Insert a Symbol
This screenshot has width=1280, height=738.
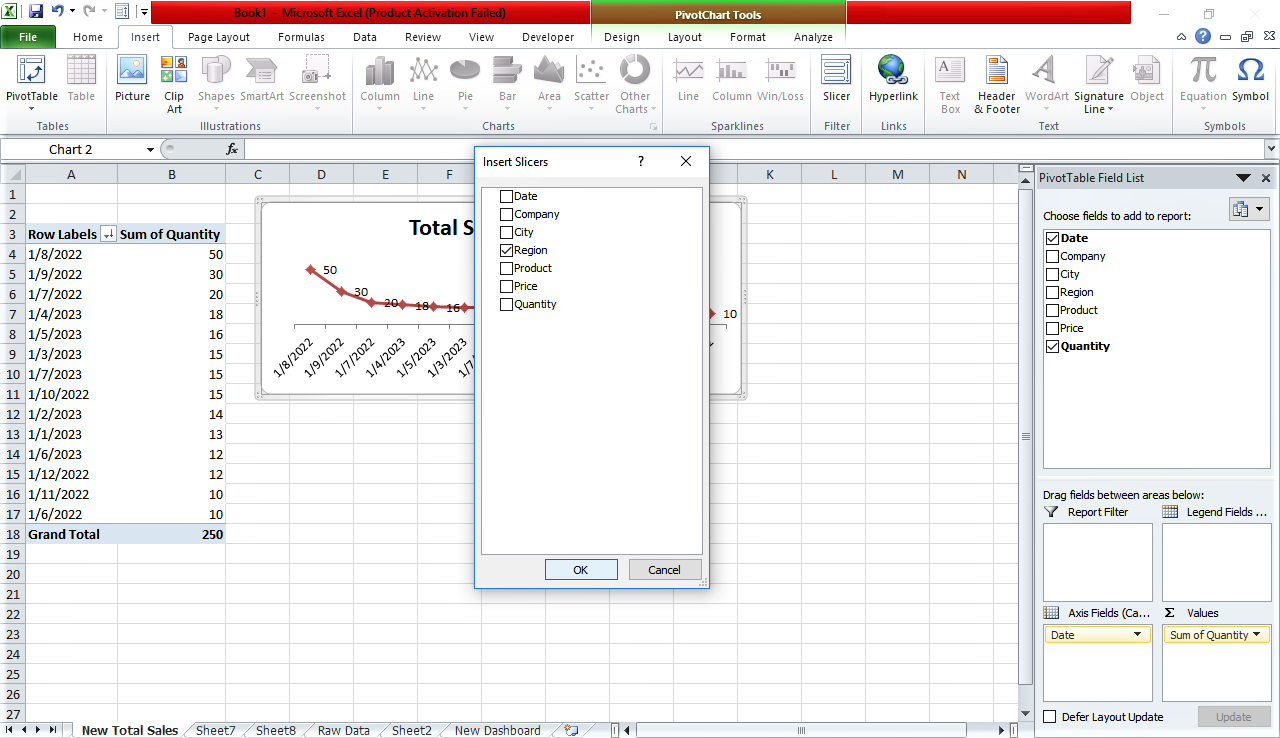pos(1250,80)
